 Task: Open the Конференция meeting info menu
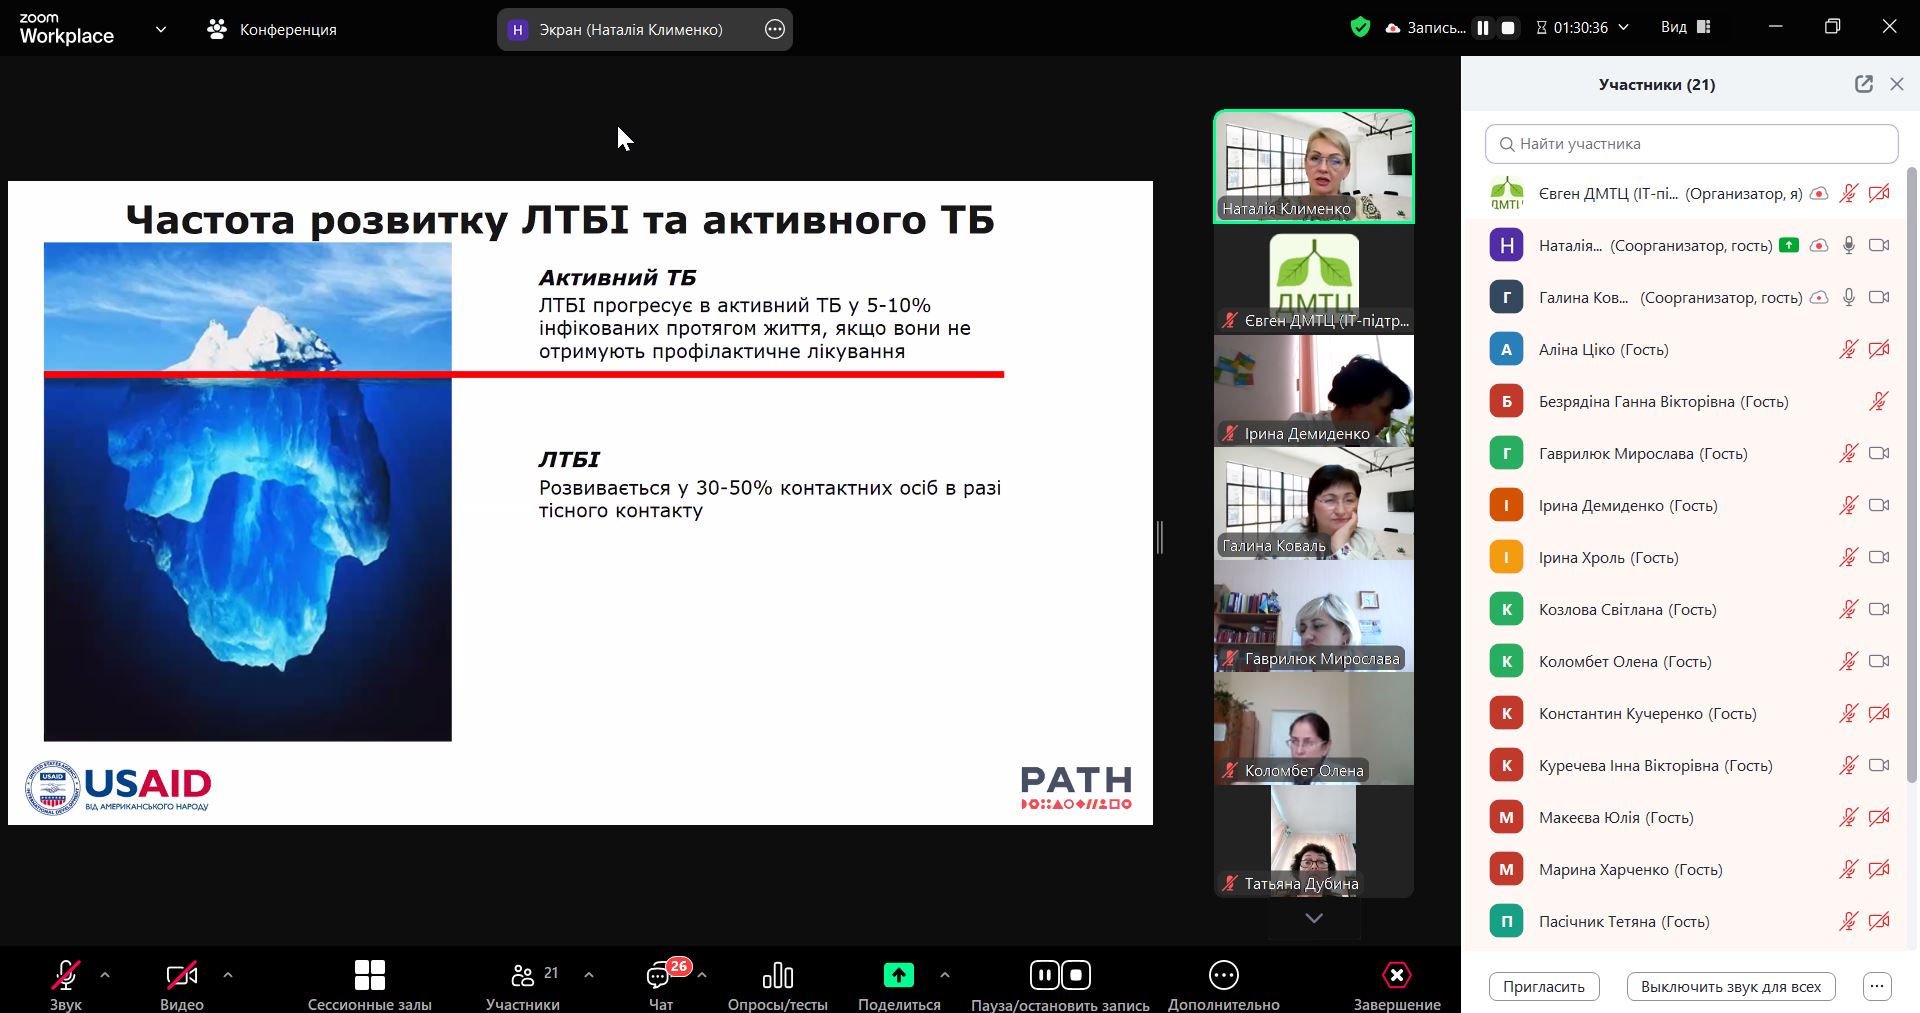272,29
